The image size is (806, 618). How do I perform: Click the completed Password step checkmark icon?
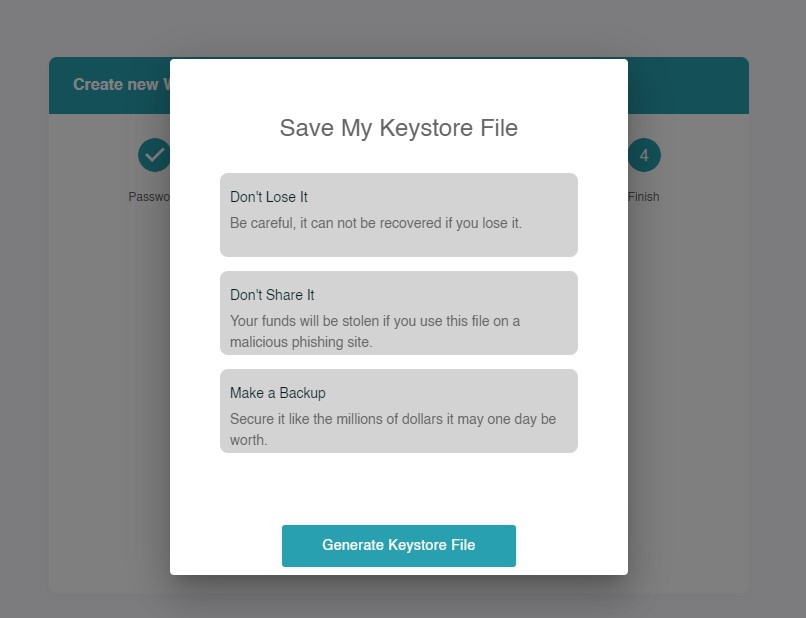click(x=153, y=155)
